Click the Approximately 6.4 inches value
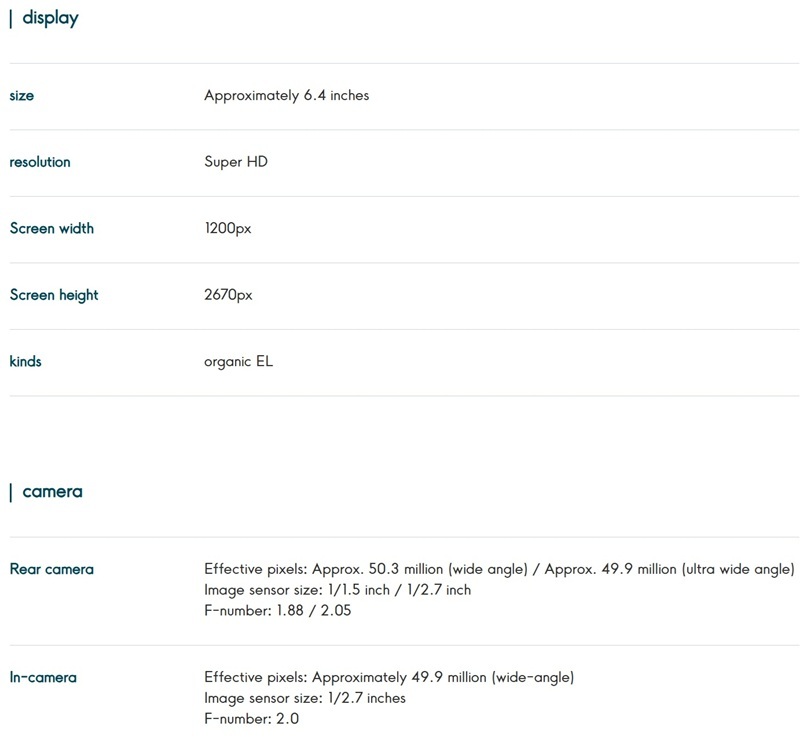 pyautogui.click(x=286, y=95)
